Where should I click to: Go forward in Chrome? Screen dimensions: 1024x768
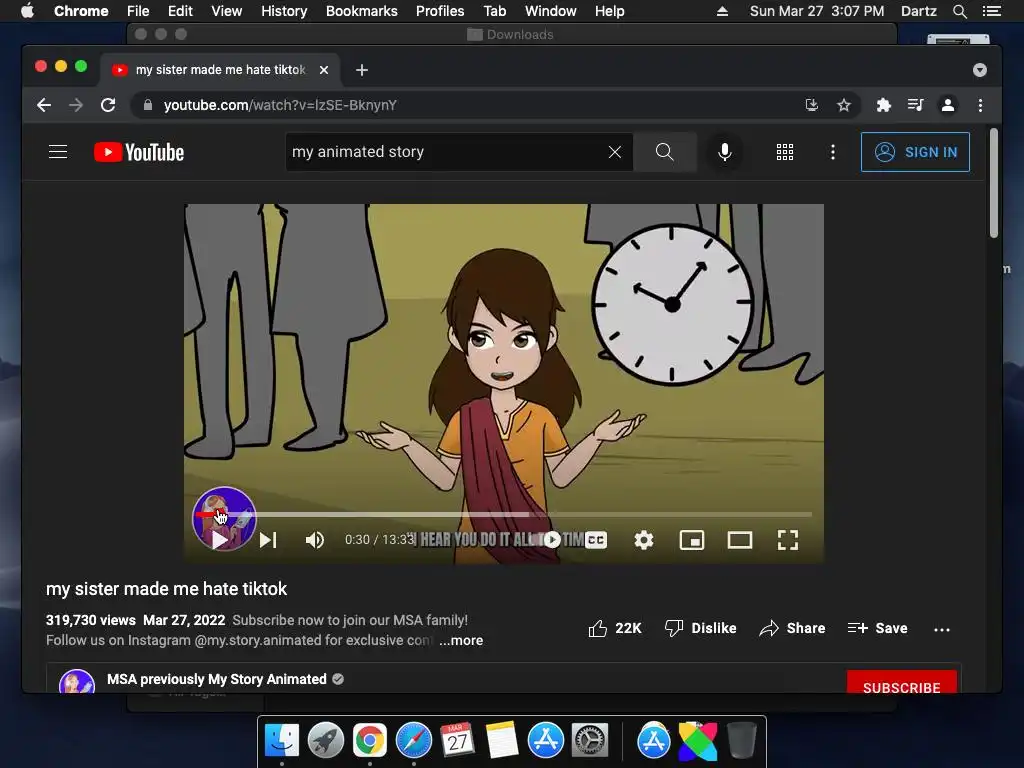(76, 105)
